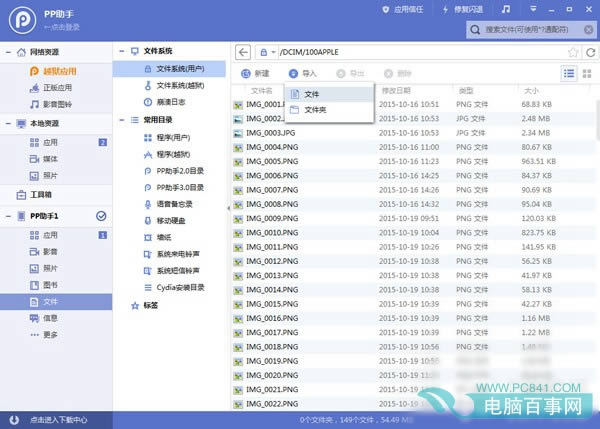Collapse the 网络资源 section

(x=8, y=52)
